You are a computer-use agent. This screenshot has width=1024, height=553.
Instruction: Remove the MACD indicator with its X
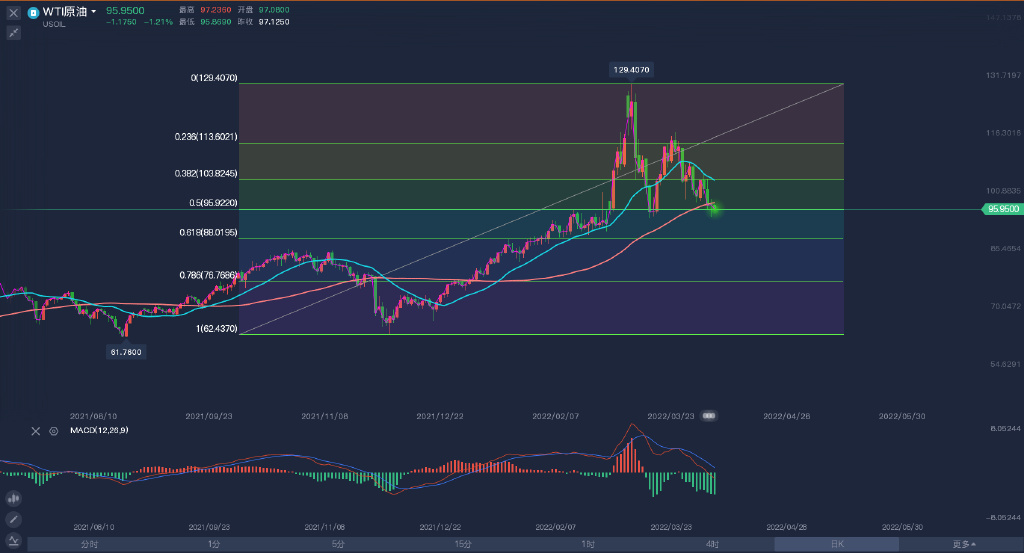36,431
